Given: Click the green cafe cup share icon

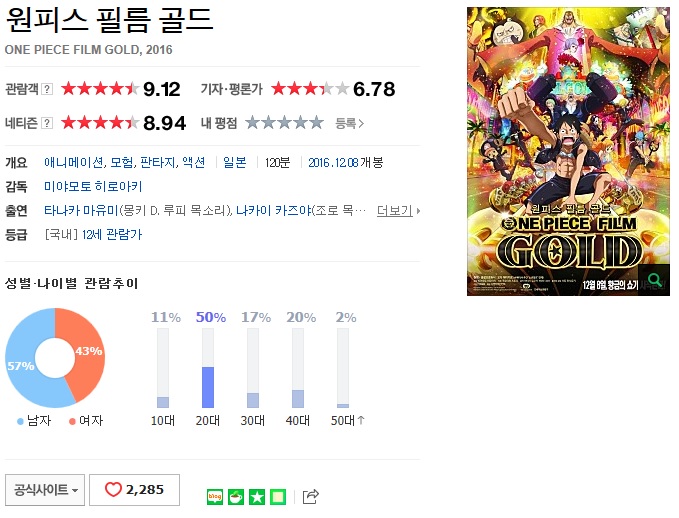Looking at the screenshot, I should (x=236, y=496).
